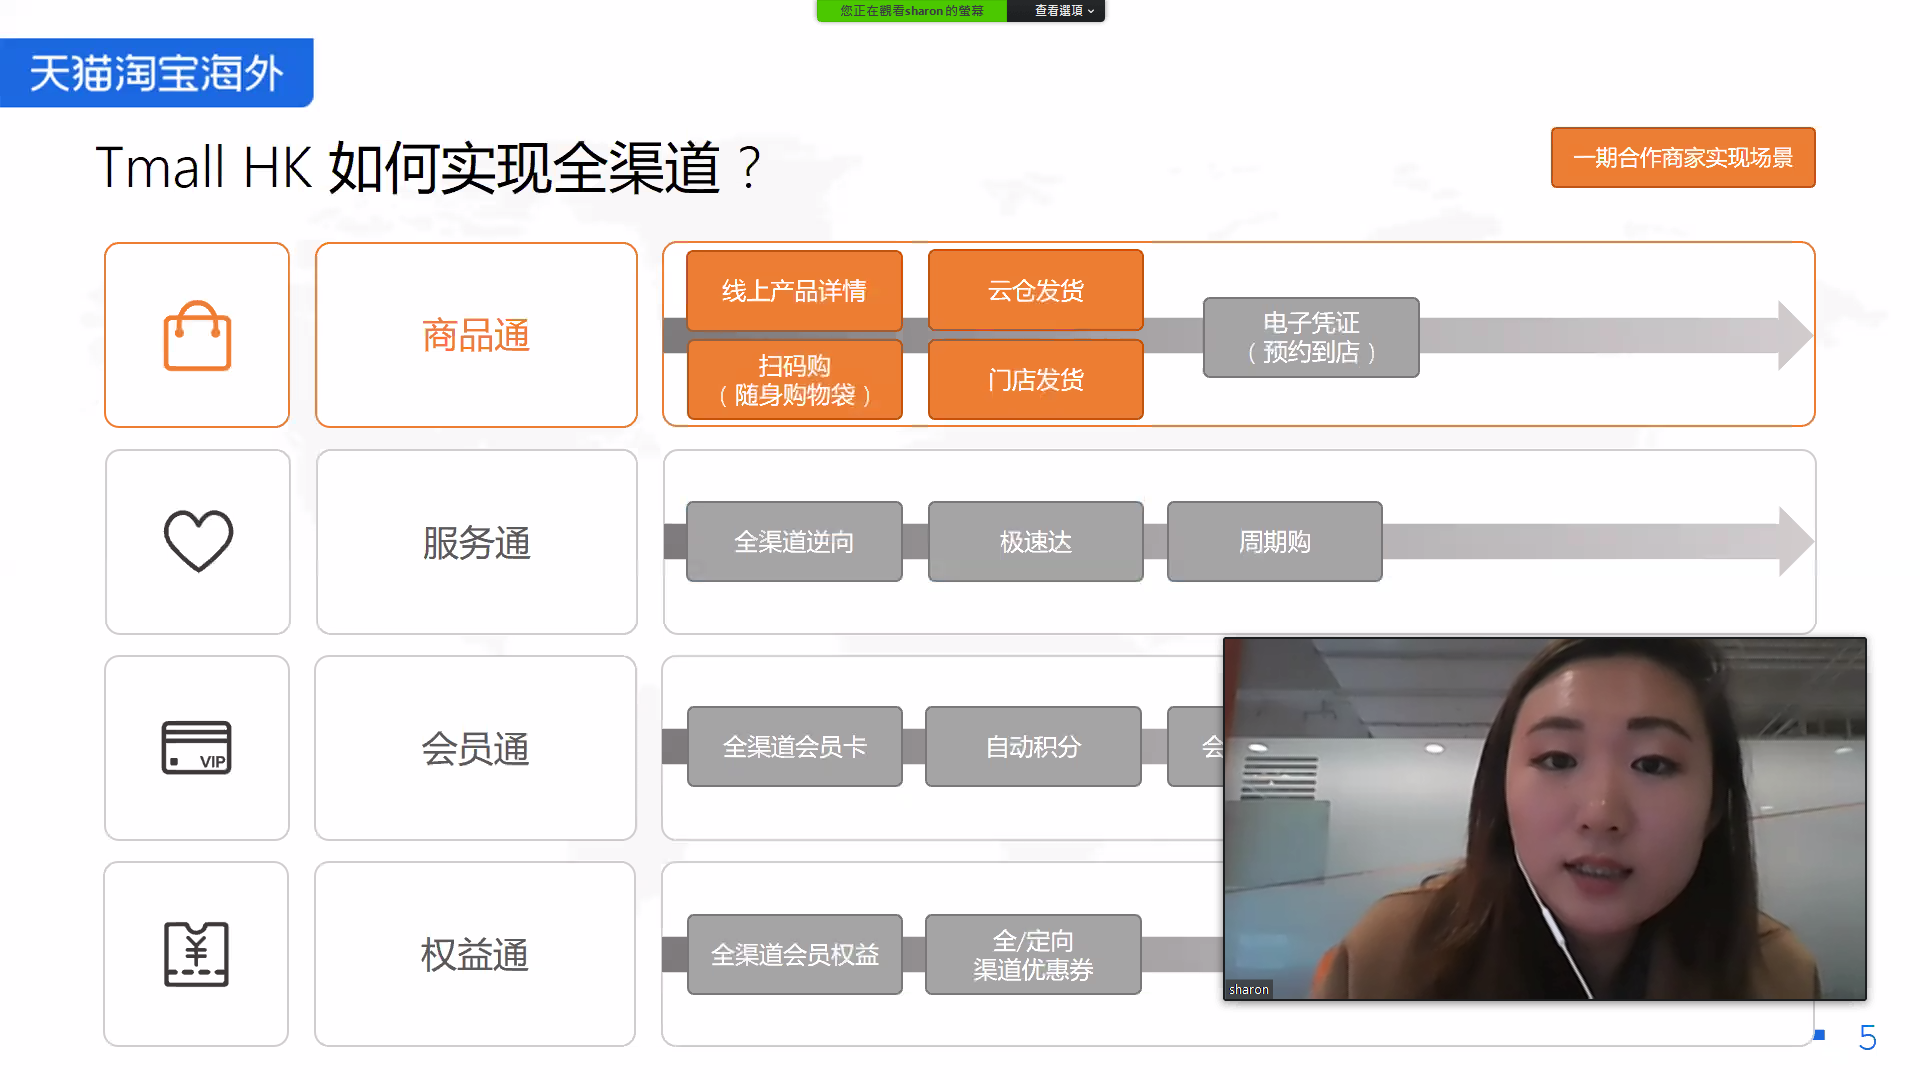Click the 全渠道逆向 tile
This screenshot has width=1920, height=1080.
(x=794, y=542)
